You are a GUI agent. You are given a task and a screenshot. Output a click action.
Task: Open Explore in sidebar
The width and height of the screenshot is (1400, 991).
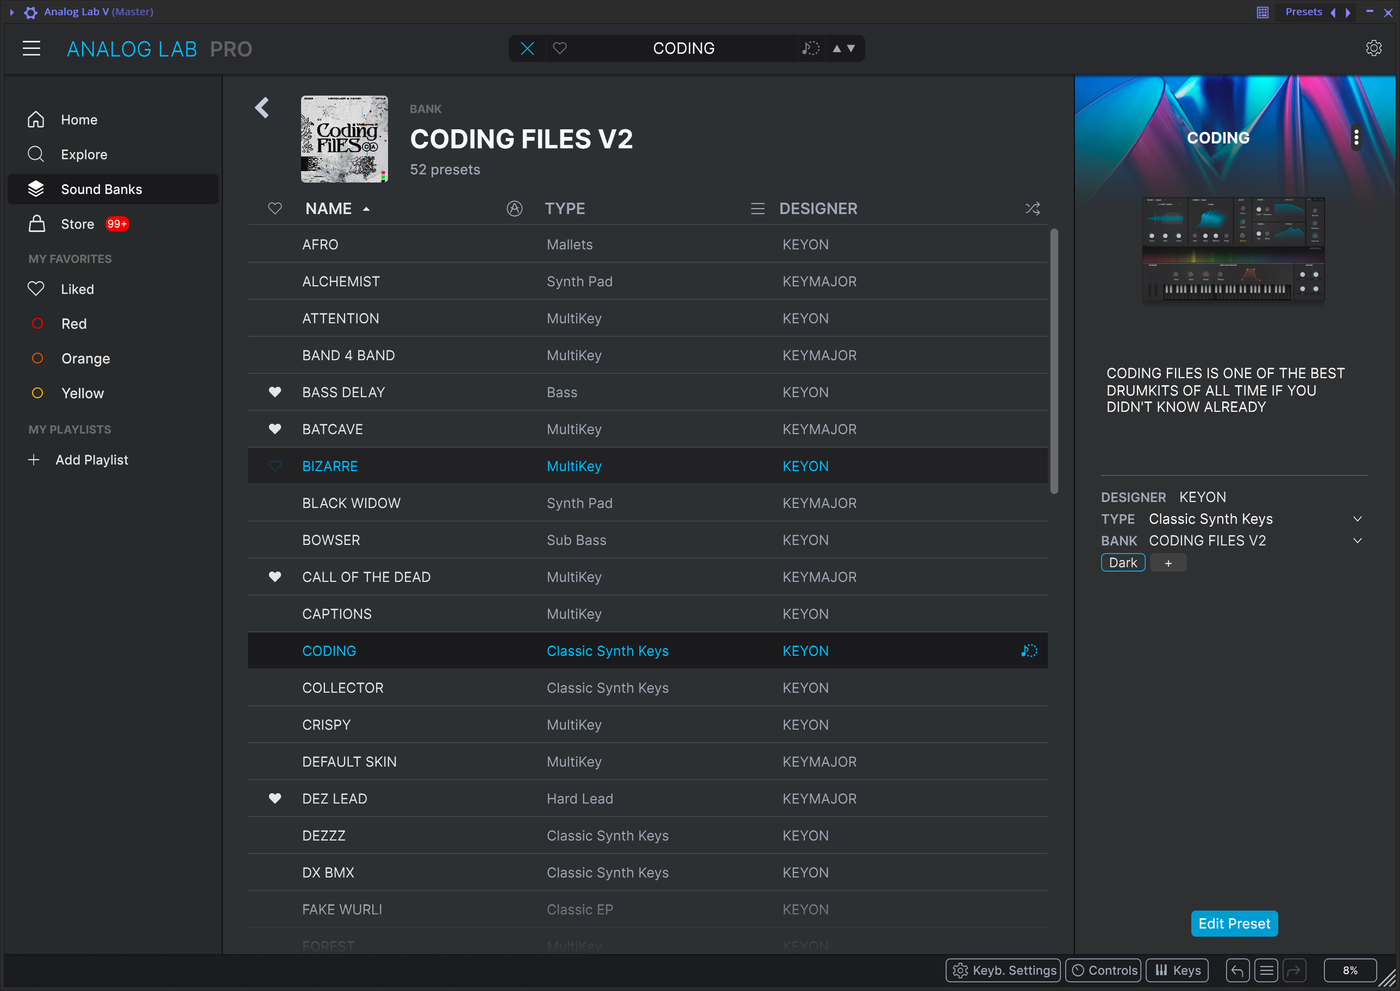pyautogui.click(x=113, y=154)
